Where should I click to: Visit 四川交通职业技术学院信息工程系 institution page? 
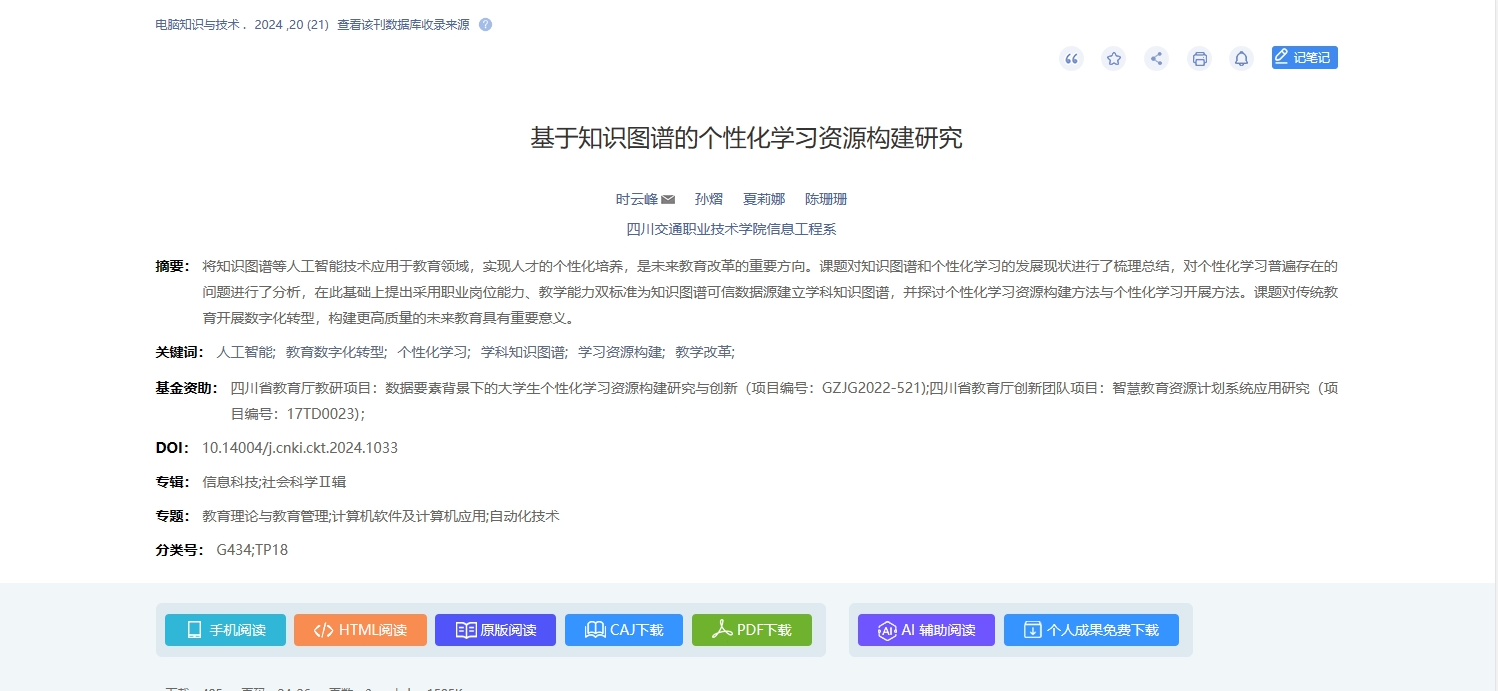(733, 229)
